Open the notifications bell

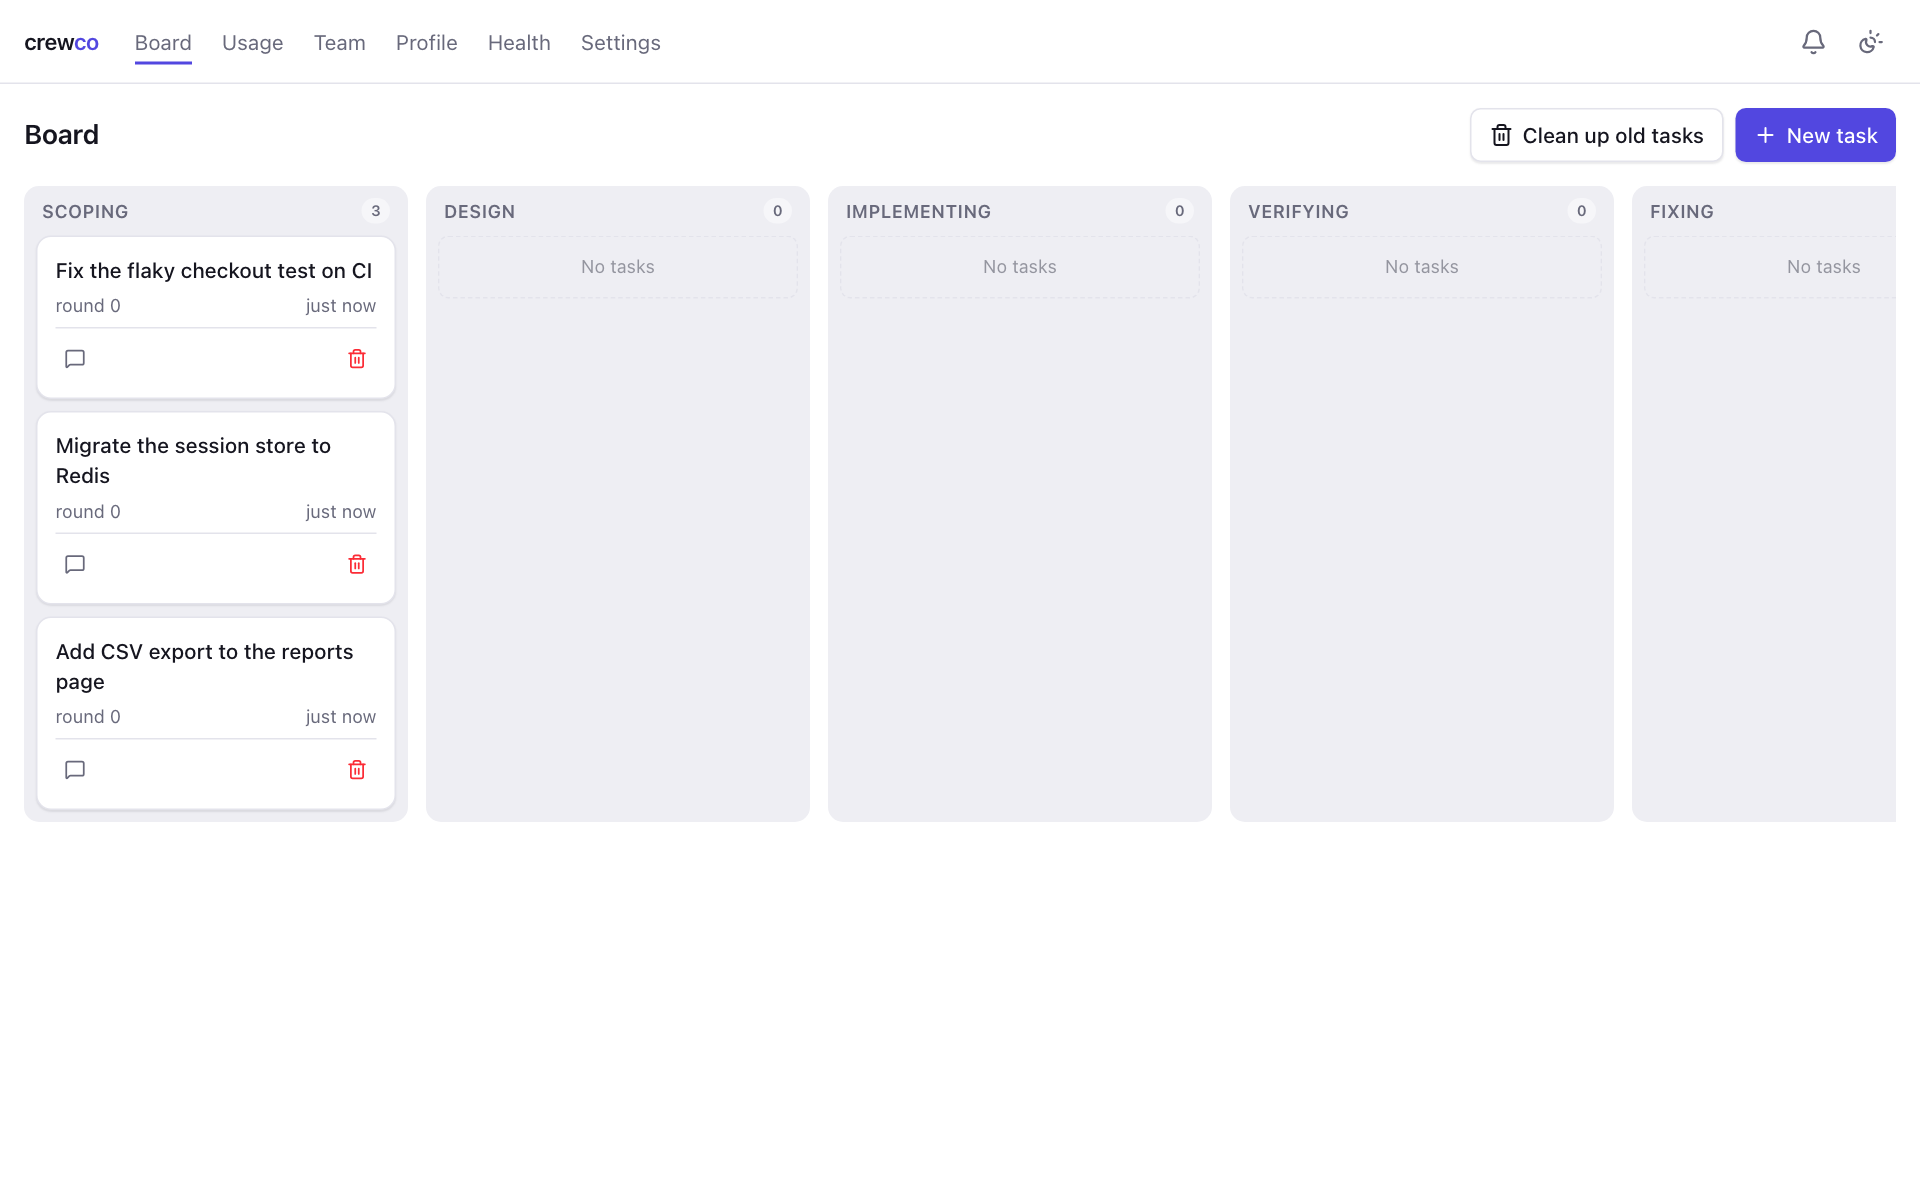1813,42
